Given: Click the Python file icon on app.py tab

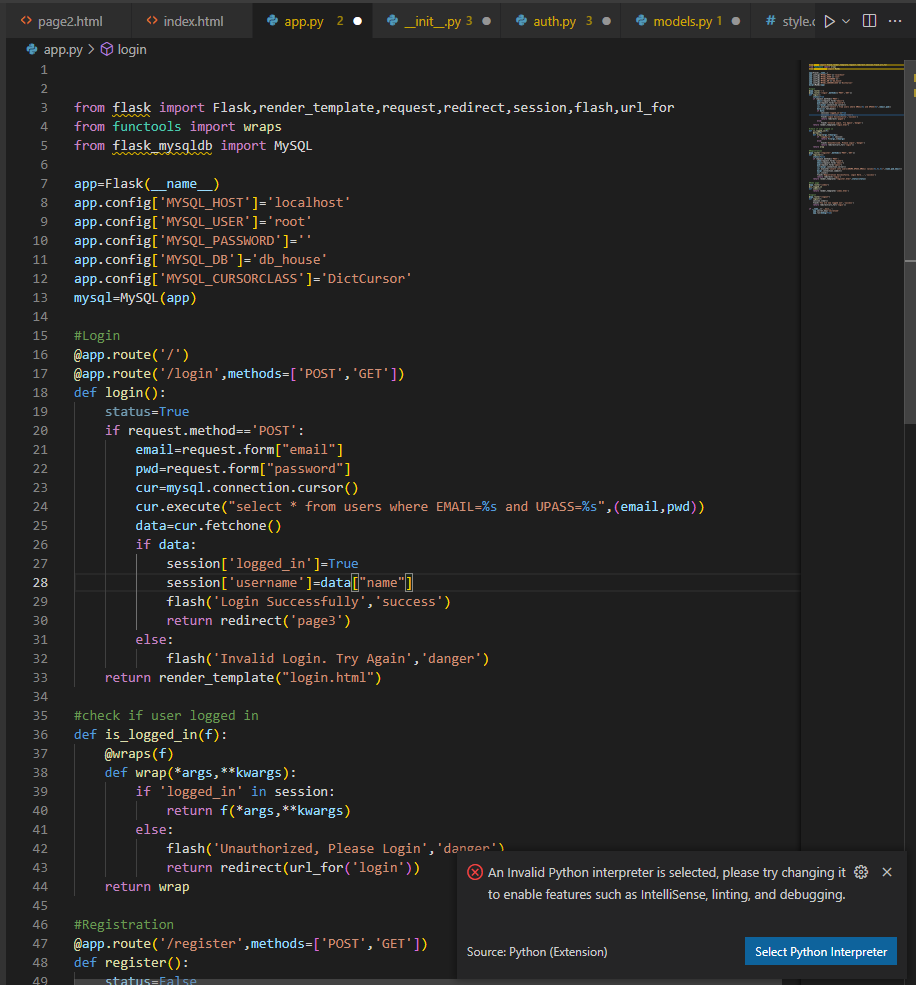Looking at the screenshot, I should pos(272,20).
